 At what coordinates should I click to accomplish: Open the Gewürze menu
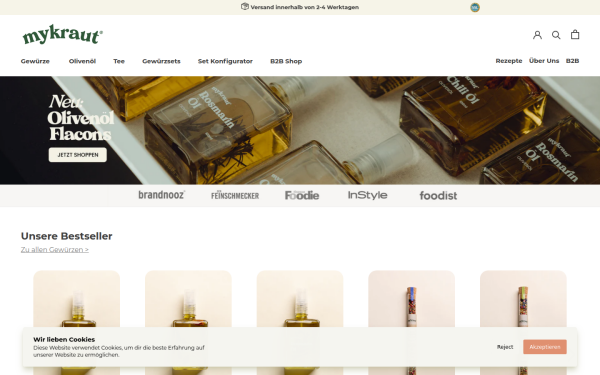click(35, 61)
